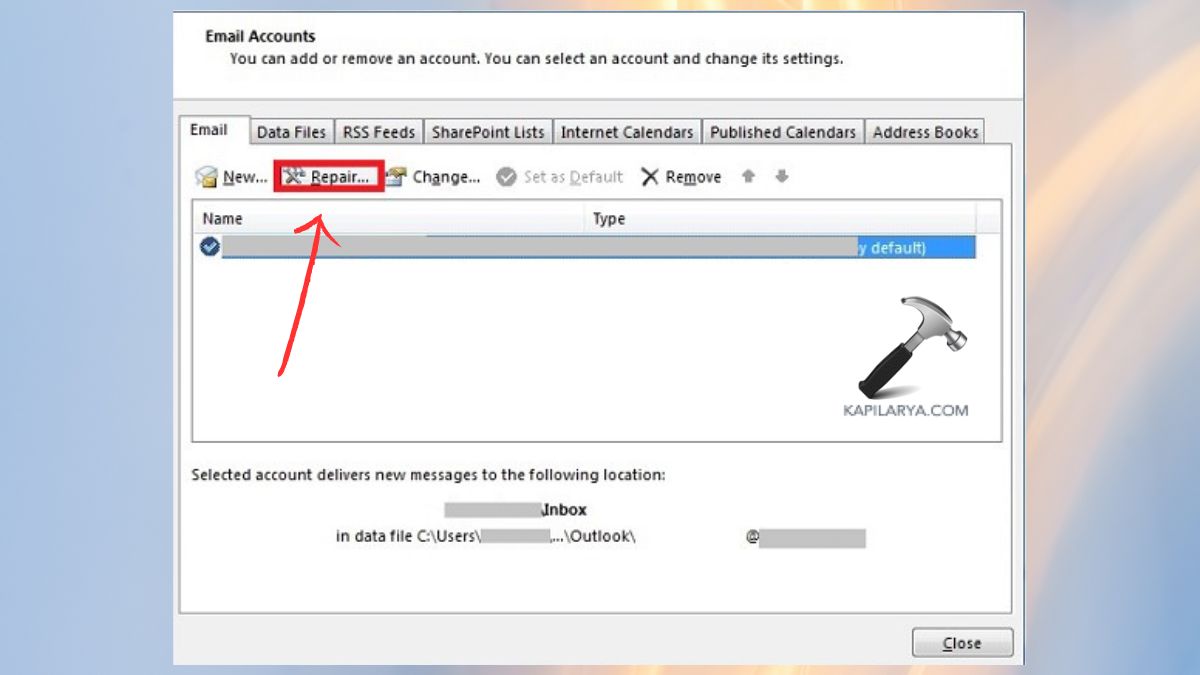Open the RSS Feeds tab

pyautogui.click(x=379, y=131)
